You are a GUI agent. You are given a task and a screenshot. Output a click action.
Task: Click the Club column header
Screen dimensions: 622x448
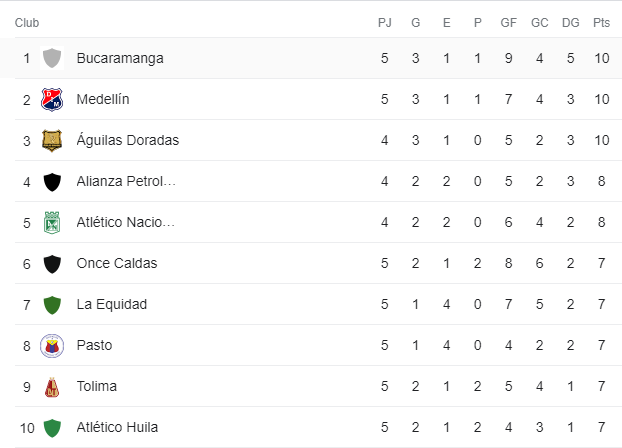(27, 22)
